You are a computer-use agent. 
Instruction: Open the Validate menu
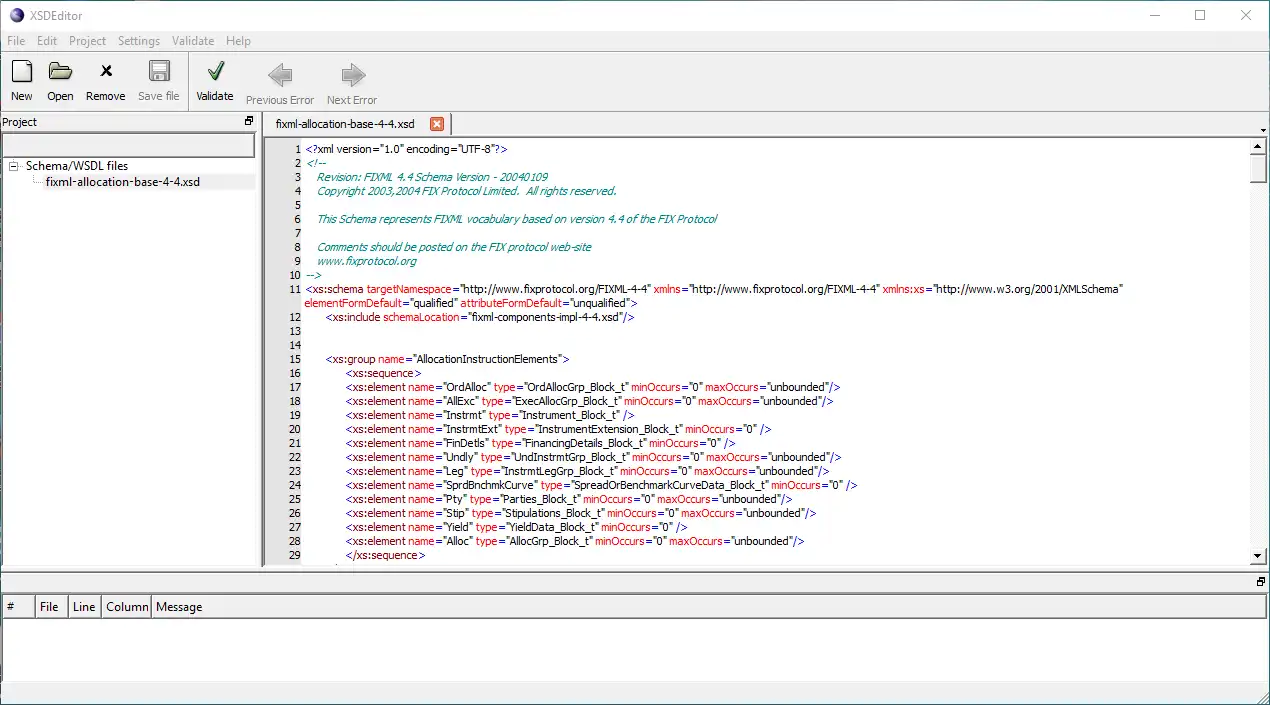click(193, 41)
